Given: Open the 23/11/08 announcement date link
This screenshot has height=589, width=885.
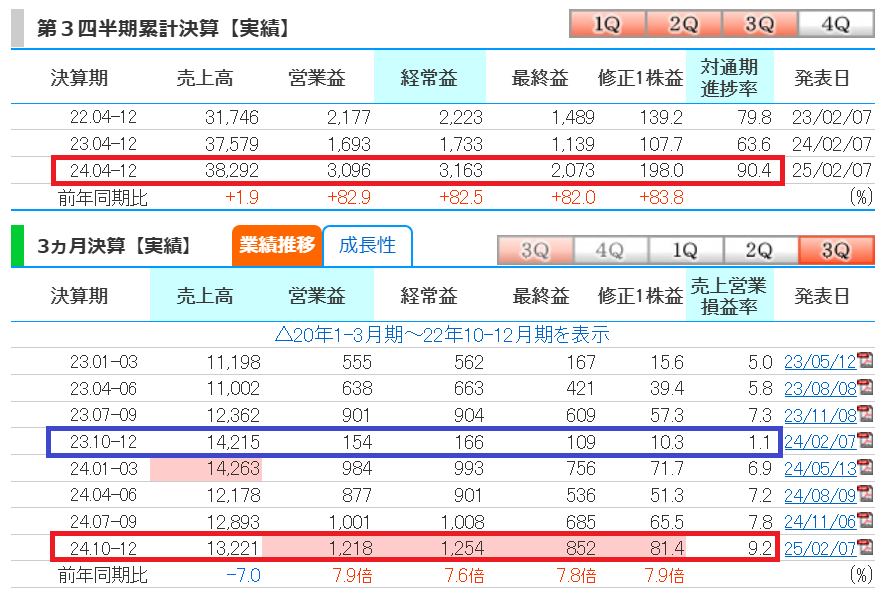Looking at the screenshot, I should coord(820,415).
